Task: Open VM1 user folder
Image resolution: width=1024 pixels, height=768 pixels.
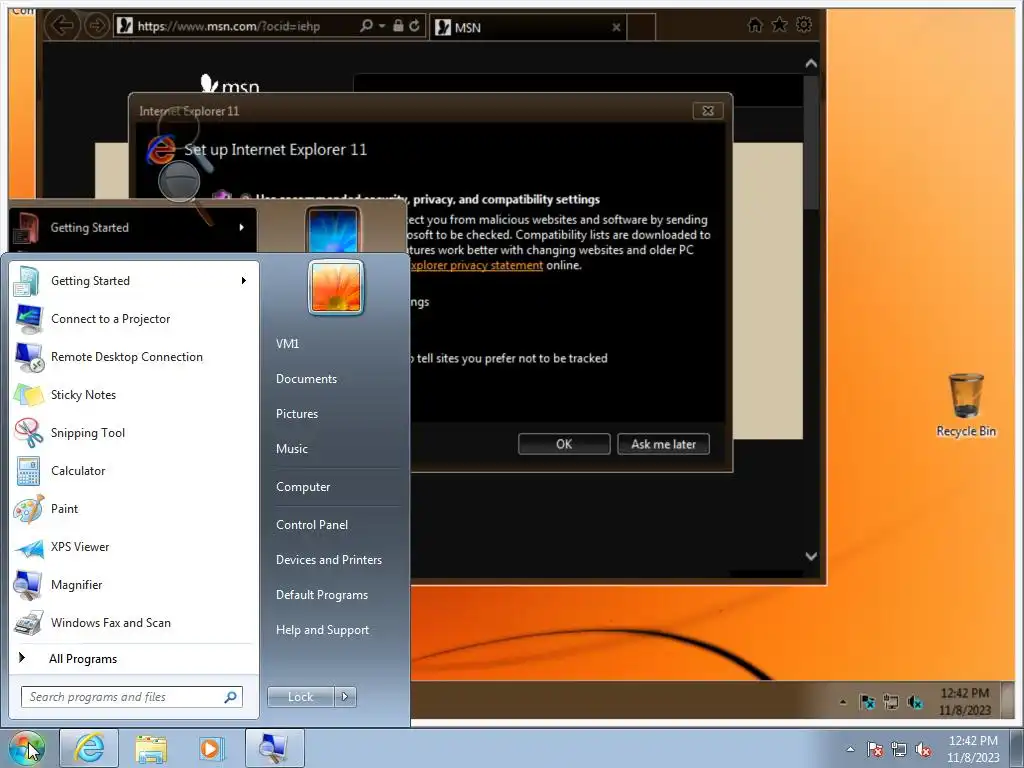Action: pos(287,344)
